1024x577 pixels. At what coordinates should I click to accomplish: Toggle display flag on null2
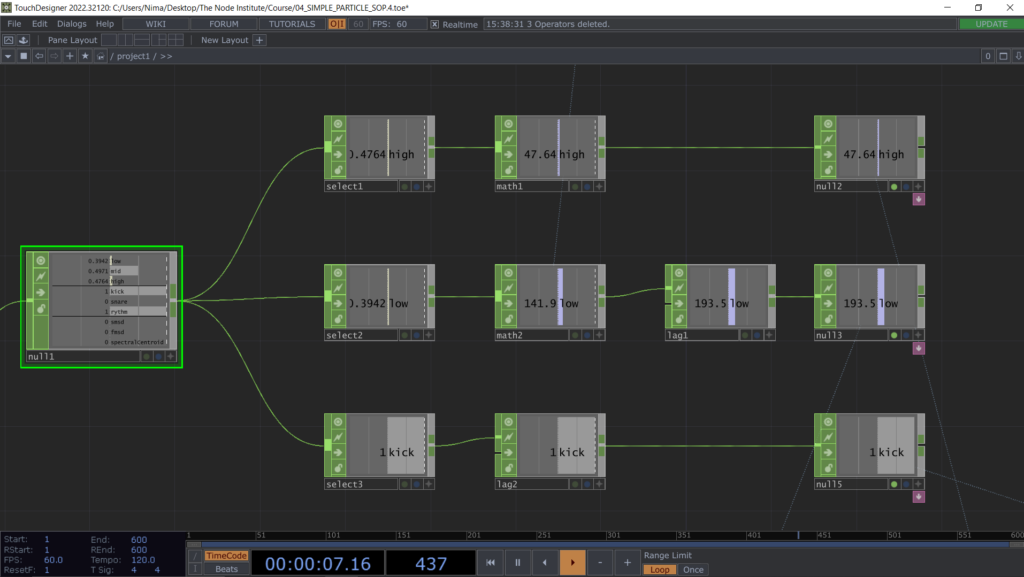point(894,187)
